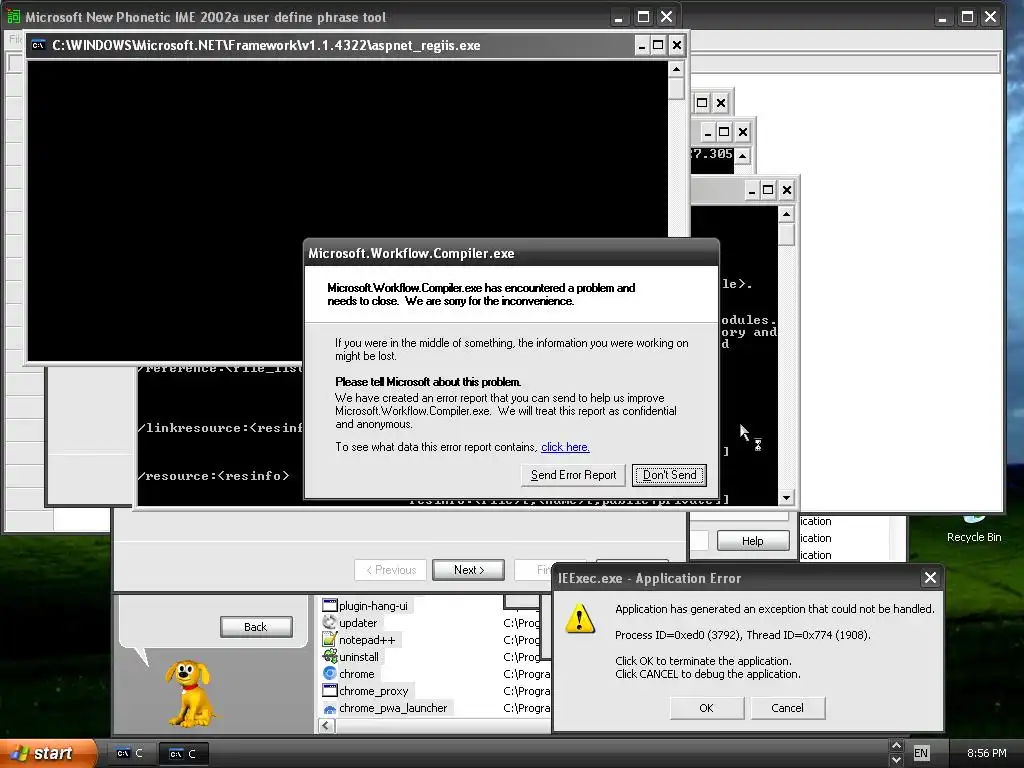The image size is (1024, 768).
Task: Click '/resource:<resinfo>' console text
Action: (x=214, y=476)
